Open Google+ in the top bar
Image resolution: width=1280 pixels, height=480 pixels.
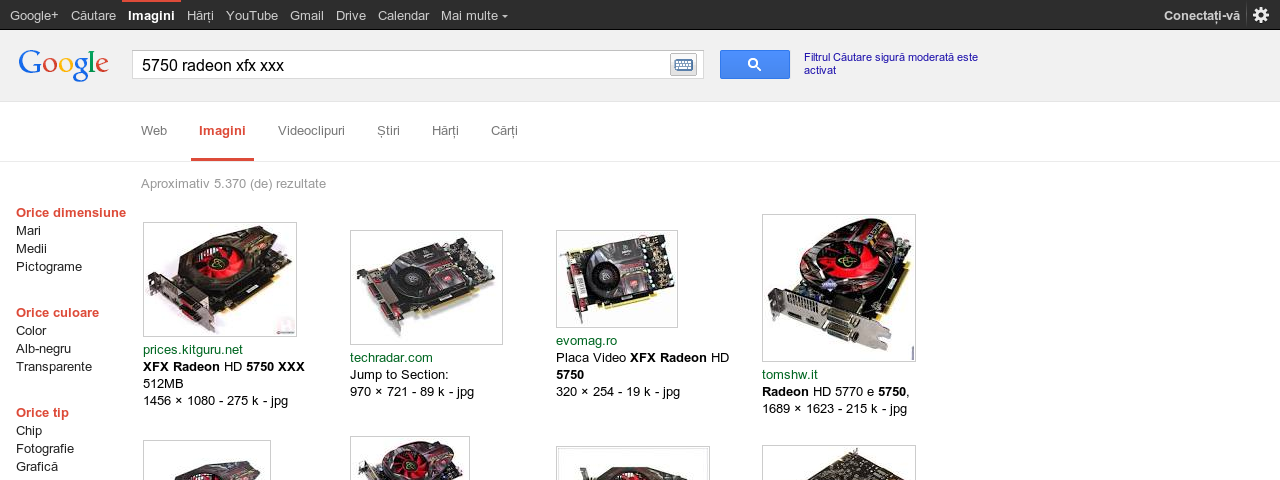coord(34,15)
